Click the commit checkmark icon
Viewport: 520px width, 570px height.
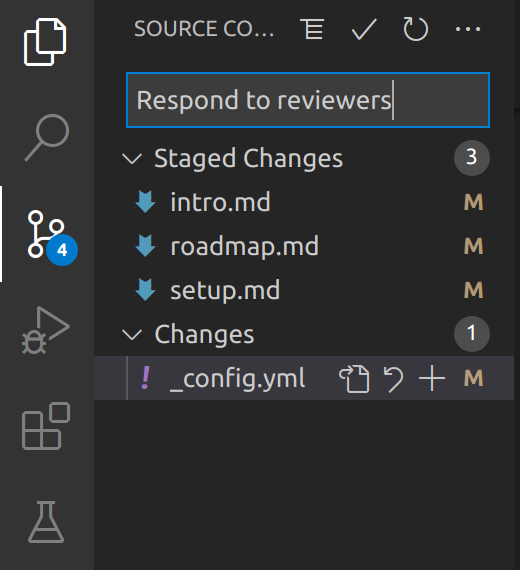pyautogui.click(x=364, y=29)
